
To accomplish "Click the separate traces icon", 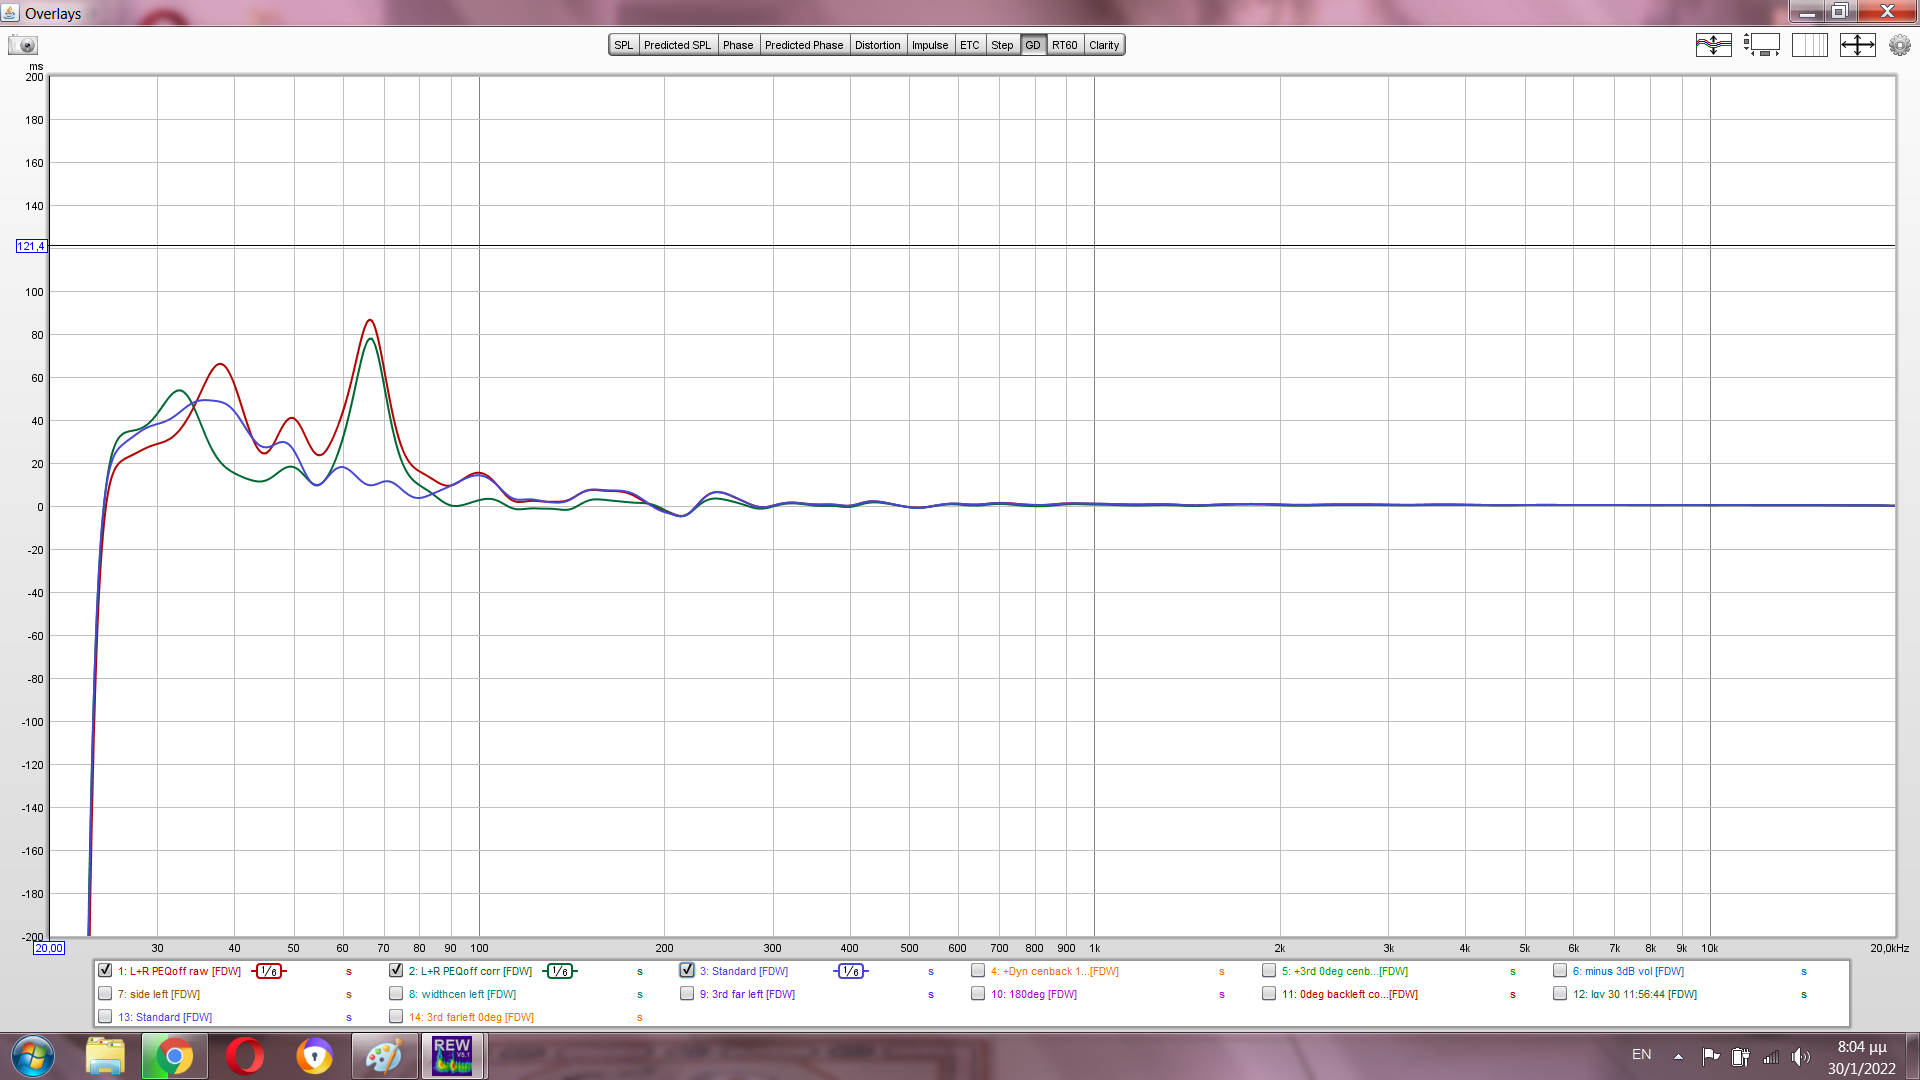I will click(1713, 45).
